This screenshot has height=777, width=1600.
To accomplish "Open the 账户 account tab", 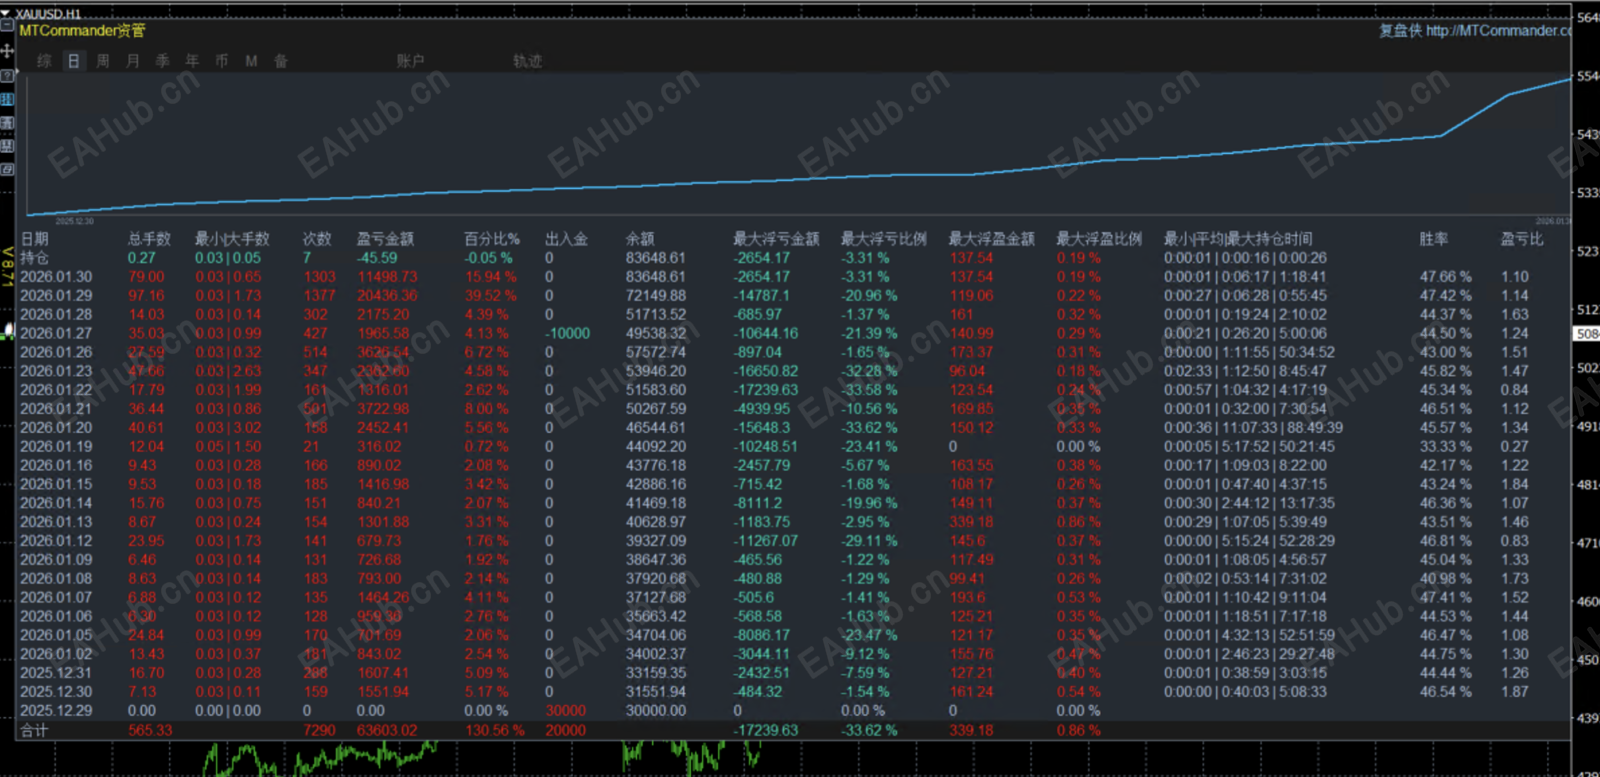I will click(410, 61).
